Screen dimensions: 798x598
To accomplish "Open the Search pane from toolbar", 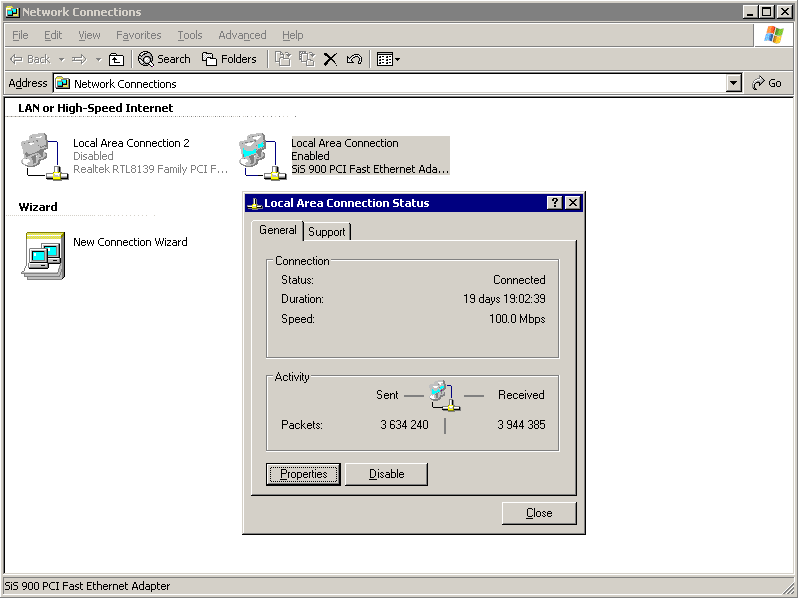I will (x=164, y=59).
